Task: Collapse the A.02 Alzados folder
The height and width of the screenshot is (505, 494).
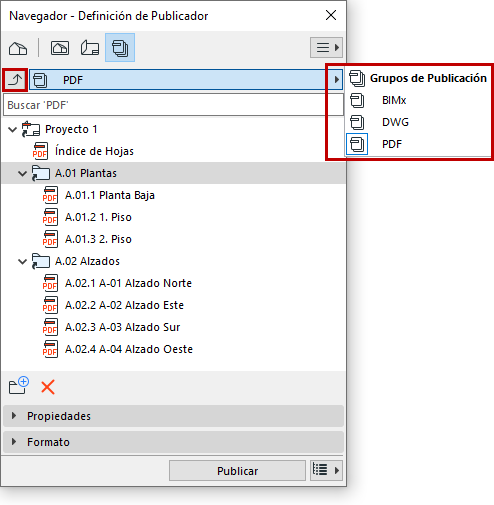Action: tap(22, 261)
